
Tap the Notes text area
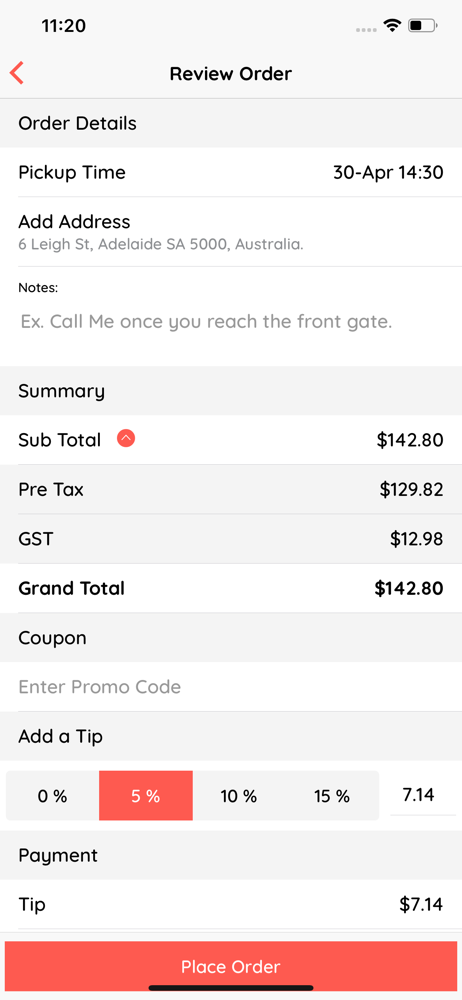click(231, 321)
